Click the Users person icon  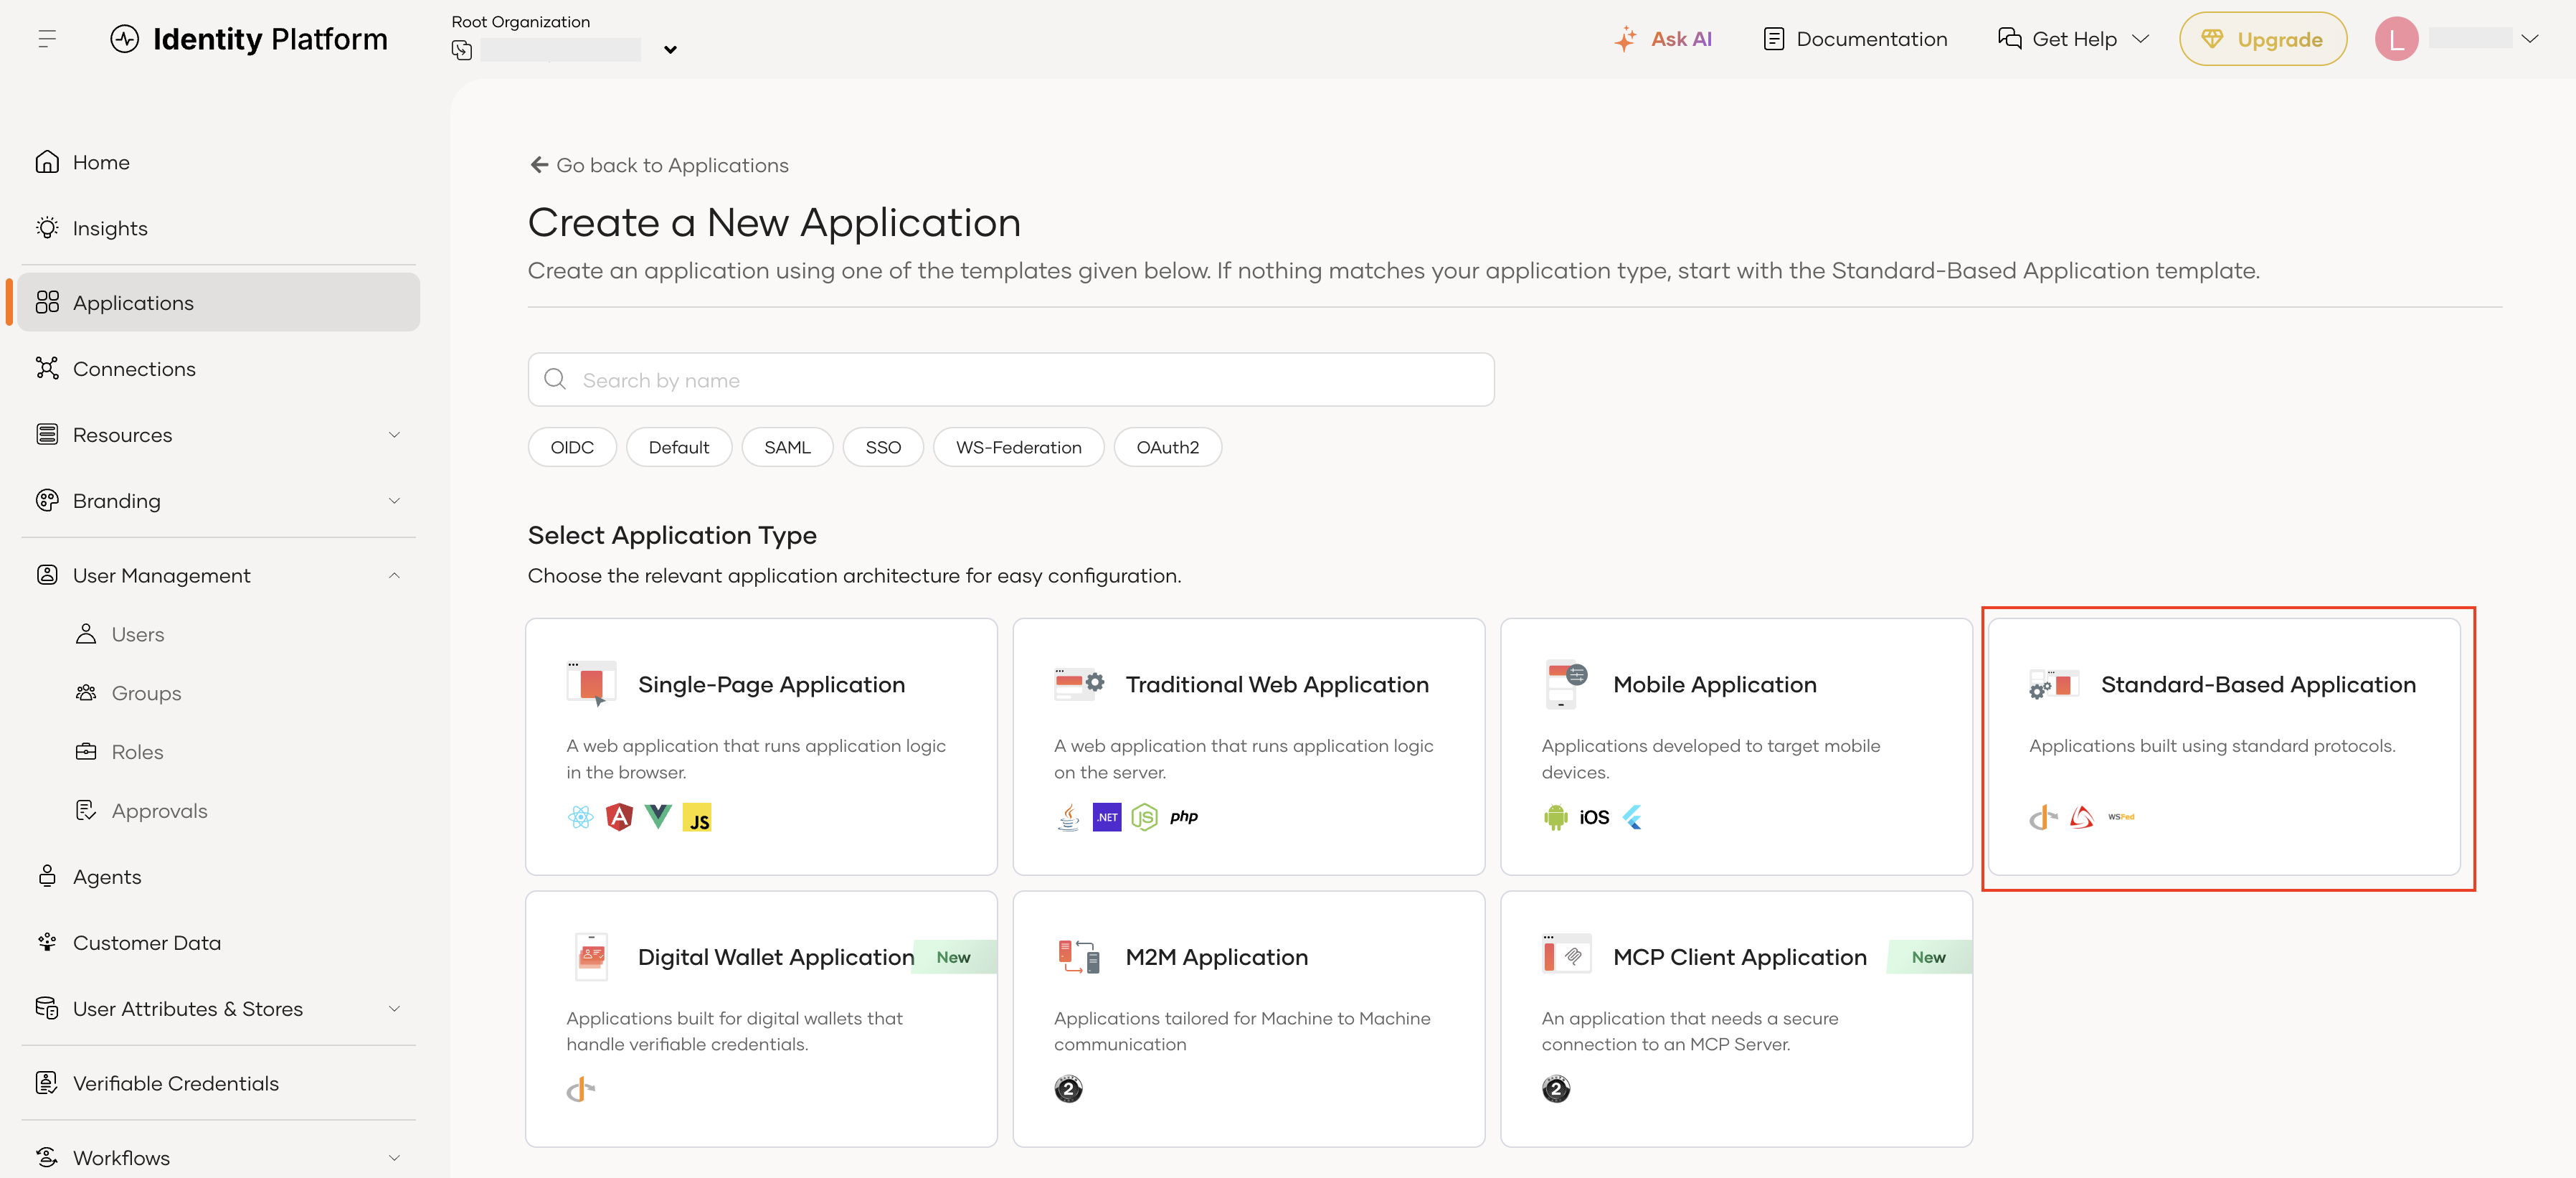coord(86,634)
